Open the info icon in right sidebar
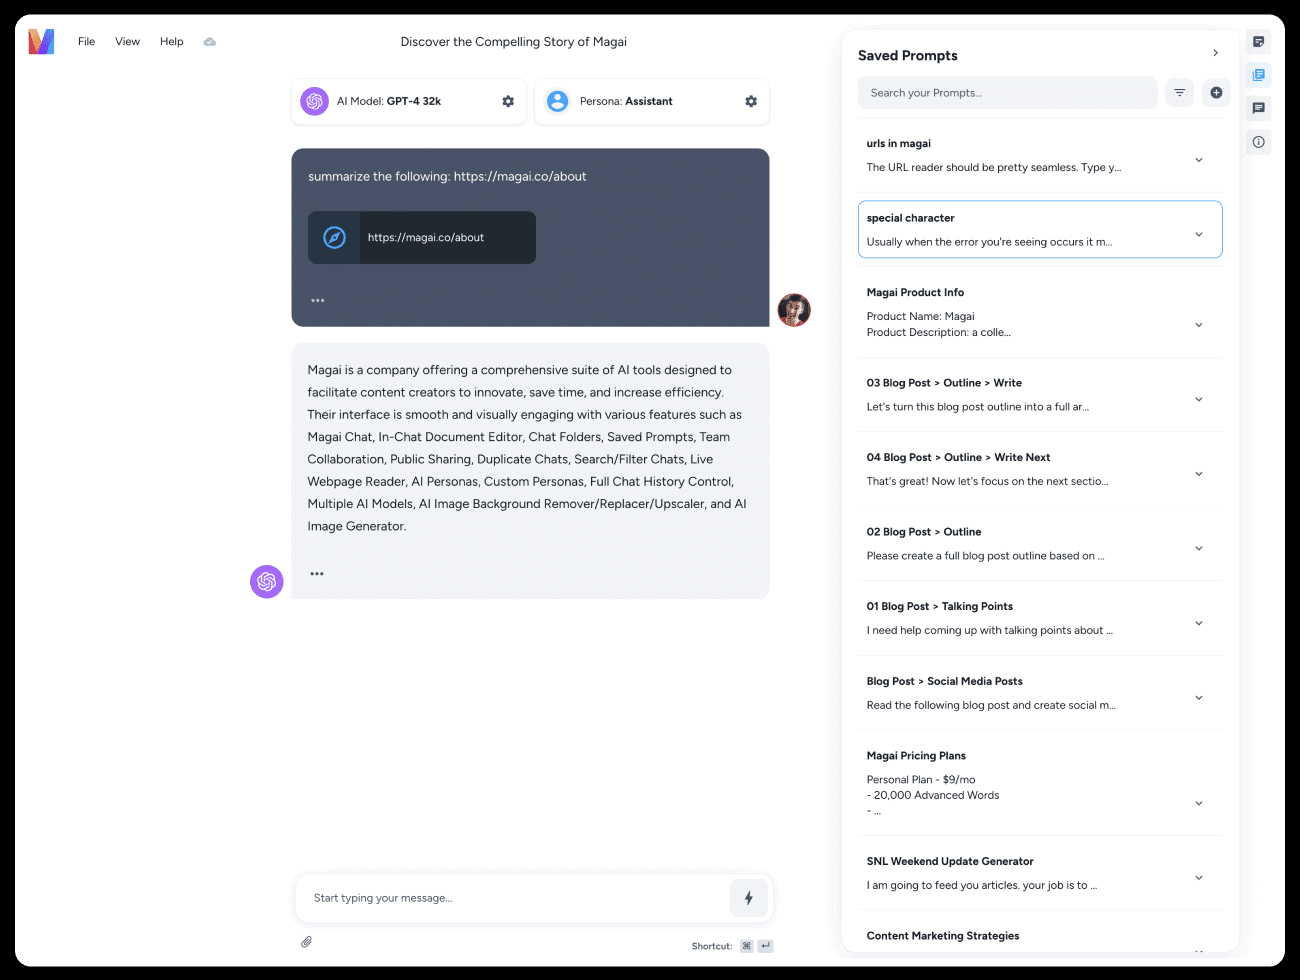This screenshot has width=1300, height=980. 1258,142
